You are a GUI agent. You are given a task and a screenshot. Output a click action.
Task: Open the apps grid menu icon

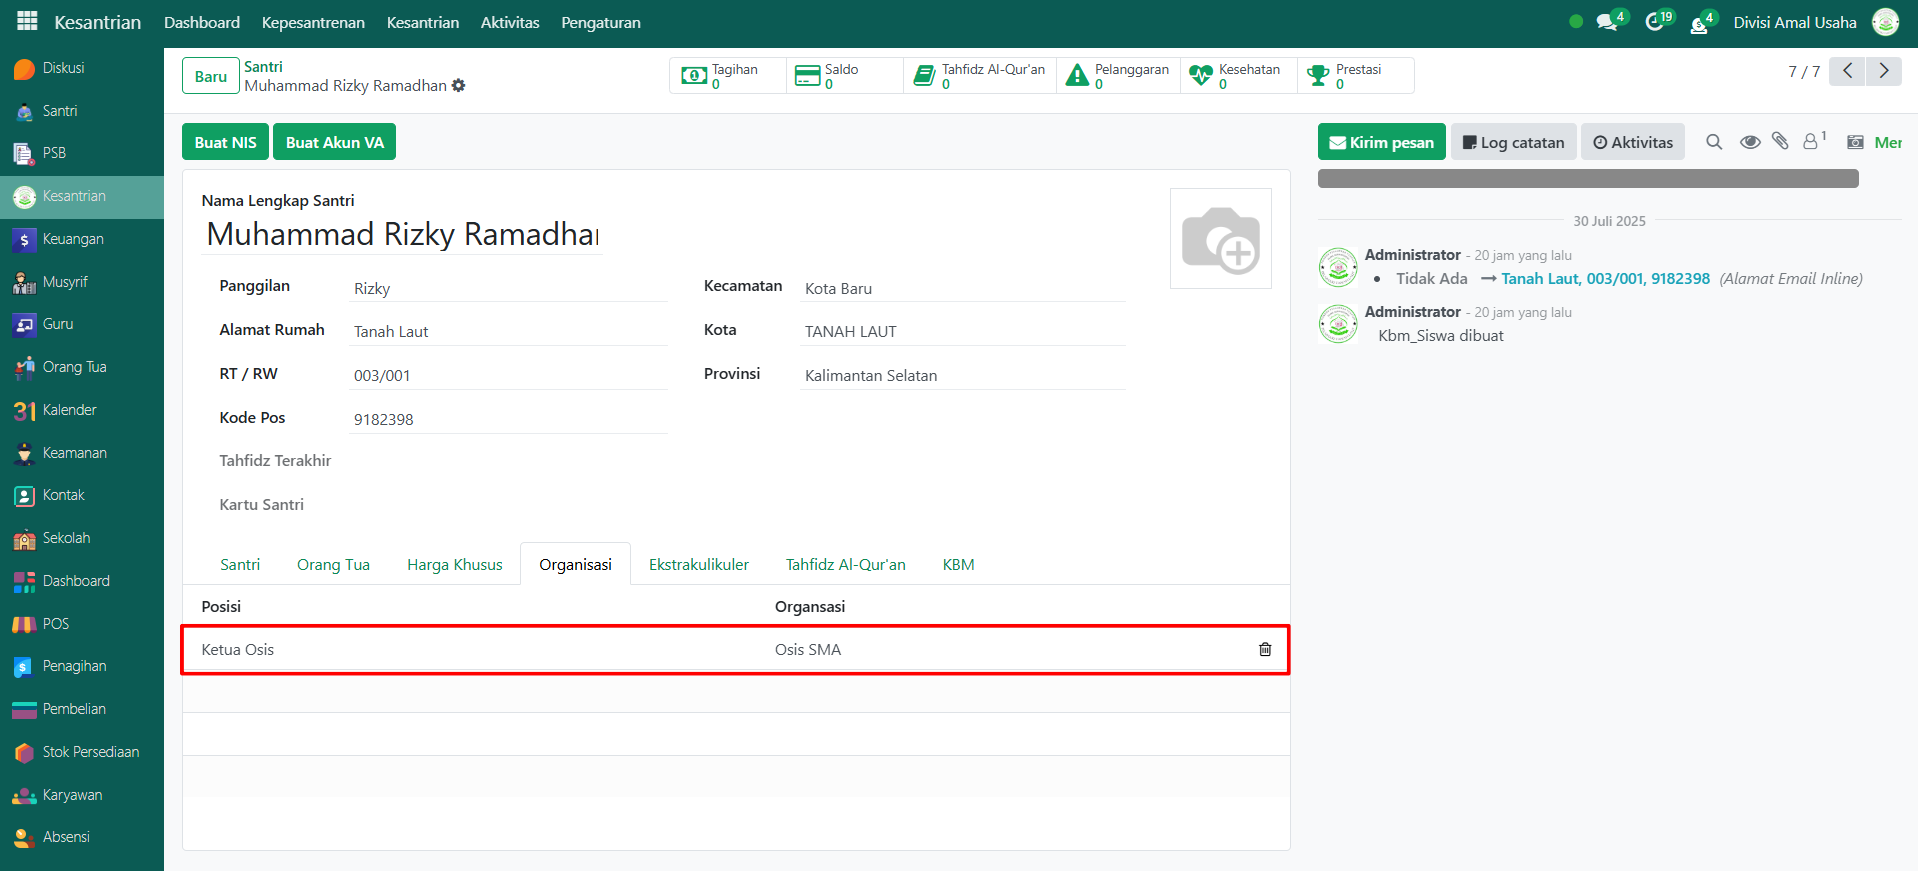27,22
